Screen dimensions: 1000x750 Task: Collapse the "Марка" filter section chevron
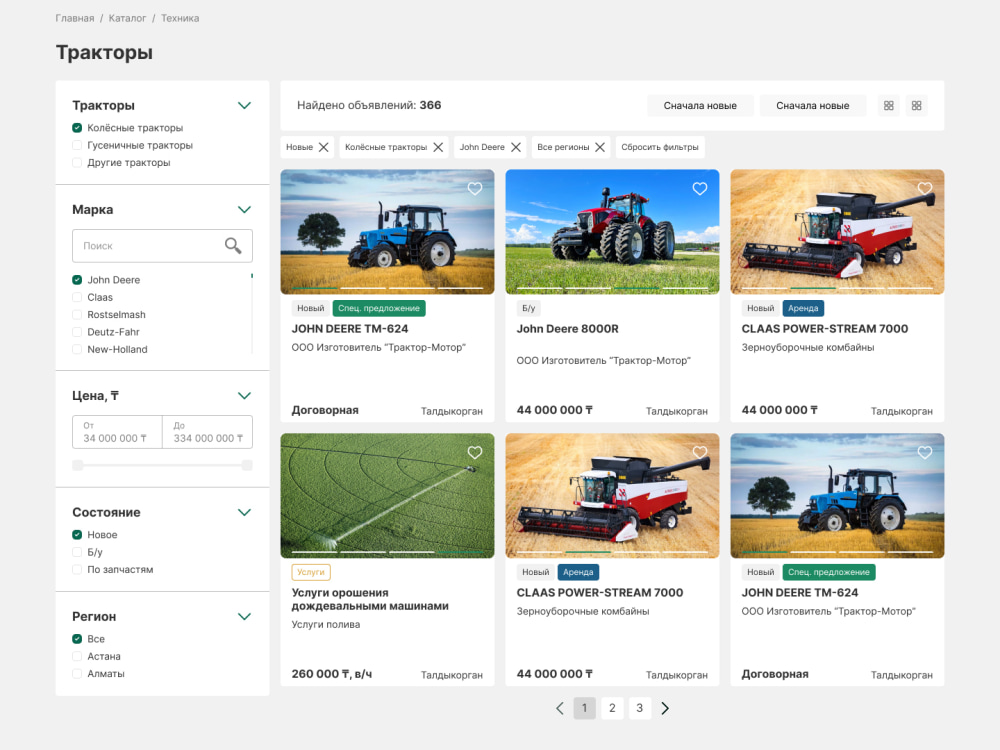coord(244,210)
